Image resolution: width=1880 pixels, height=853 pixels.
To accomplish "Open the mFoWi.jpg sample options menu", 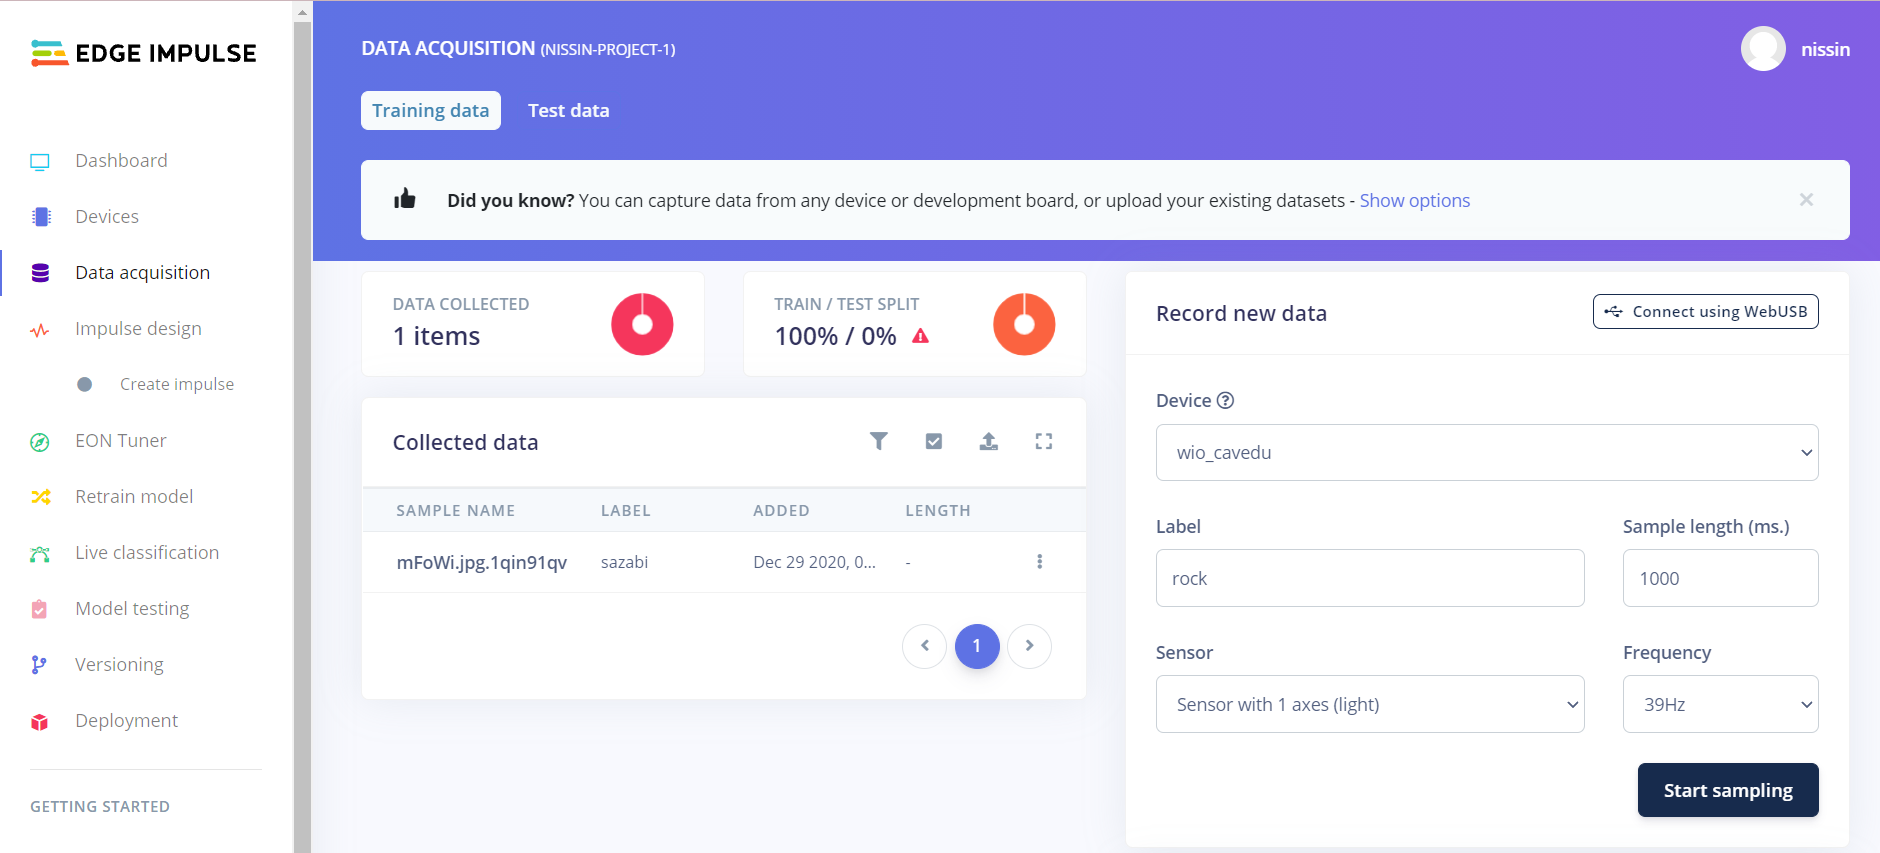I will click(x=1040, y=562).
